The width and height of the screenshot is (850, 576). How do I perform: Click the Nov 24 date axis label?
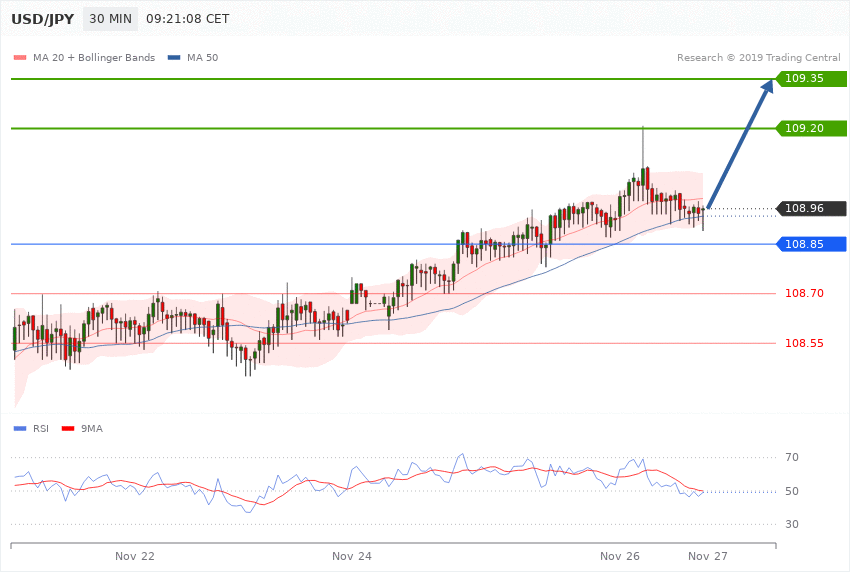(351, 556)
